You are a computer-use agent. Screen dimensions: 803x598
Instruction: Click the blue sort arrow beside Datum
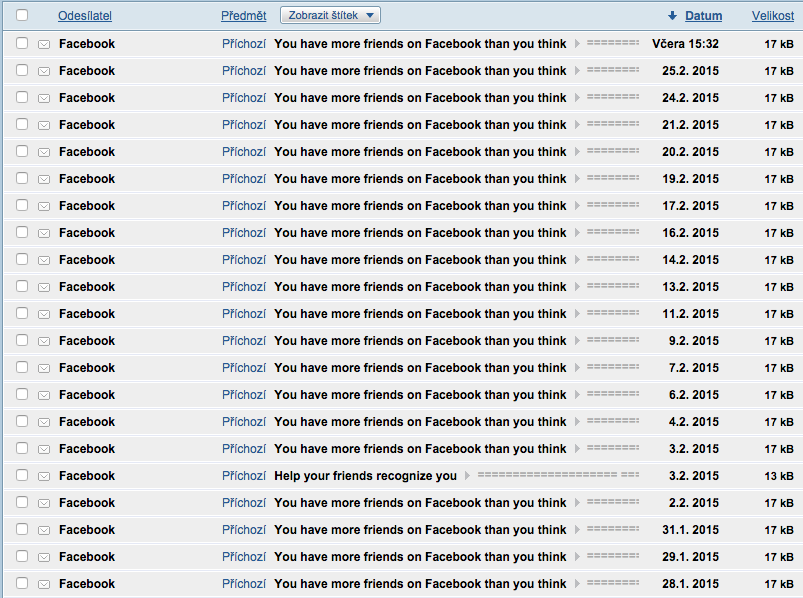point(673,16)
